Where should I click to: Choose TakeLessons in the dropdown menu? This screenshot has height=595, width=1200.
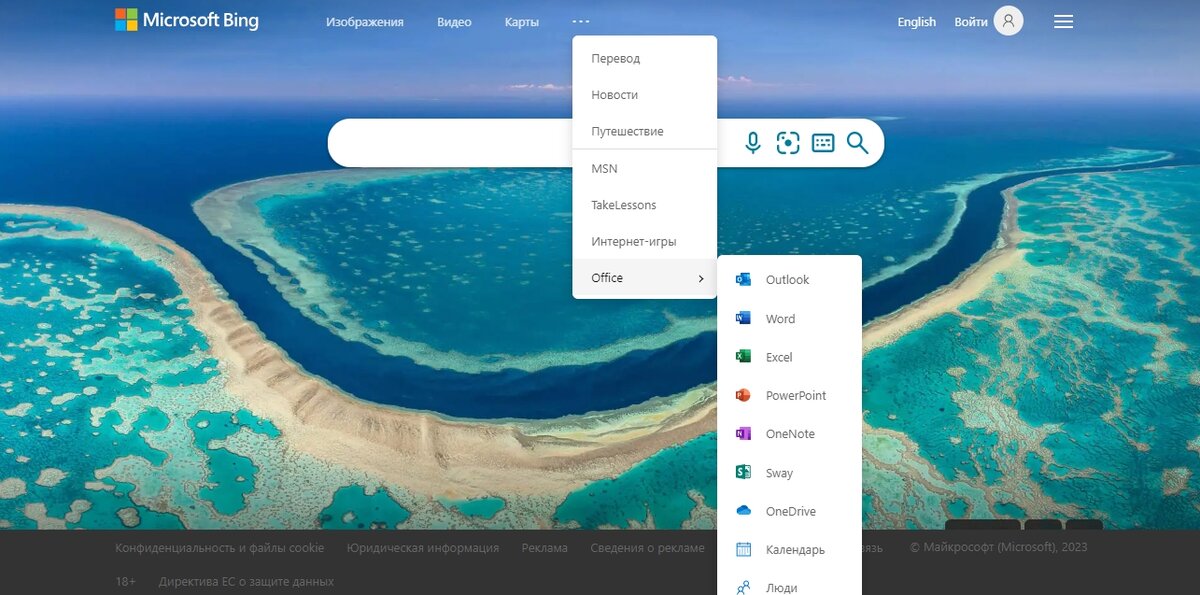point(644,205)
